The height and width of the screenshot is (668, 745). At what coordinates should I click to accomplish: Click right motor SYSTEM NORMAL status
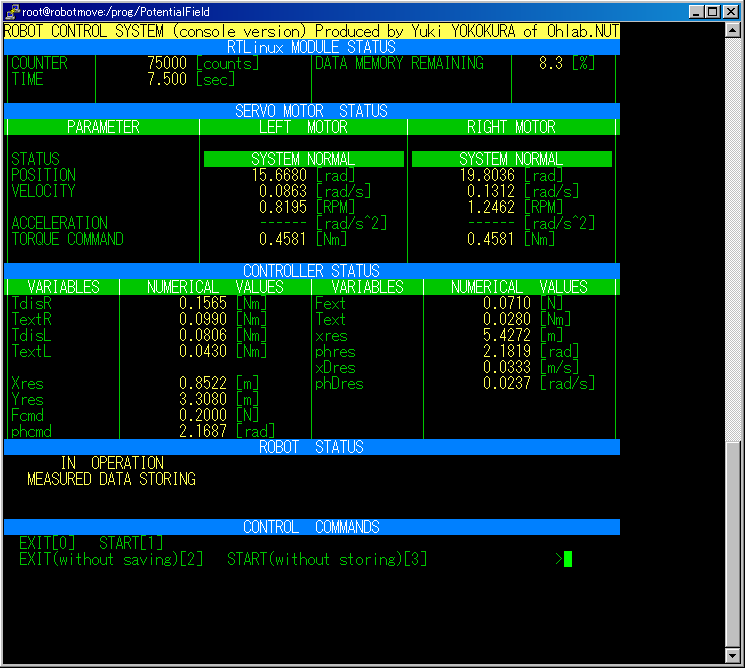point(511,159)
